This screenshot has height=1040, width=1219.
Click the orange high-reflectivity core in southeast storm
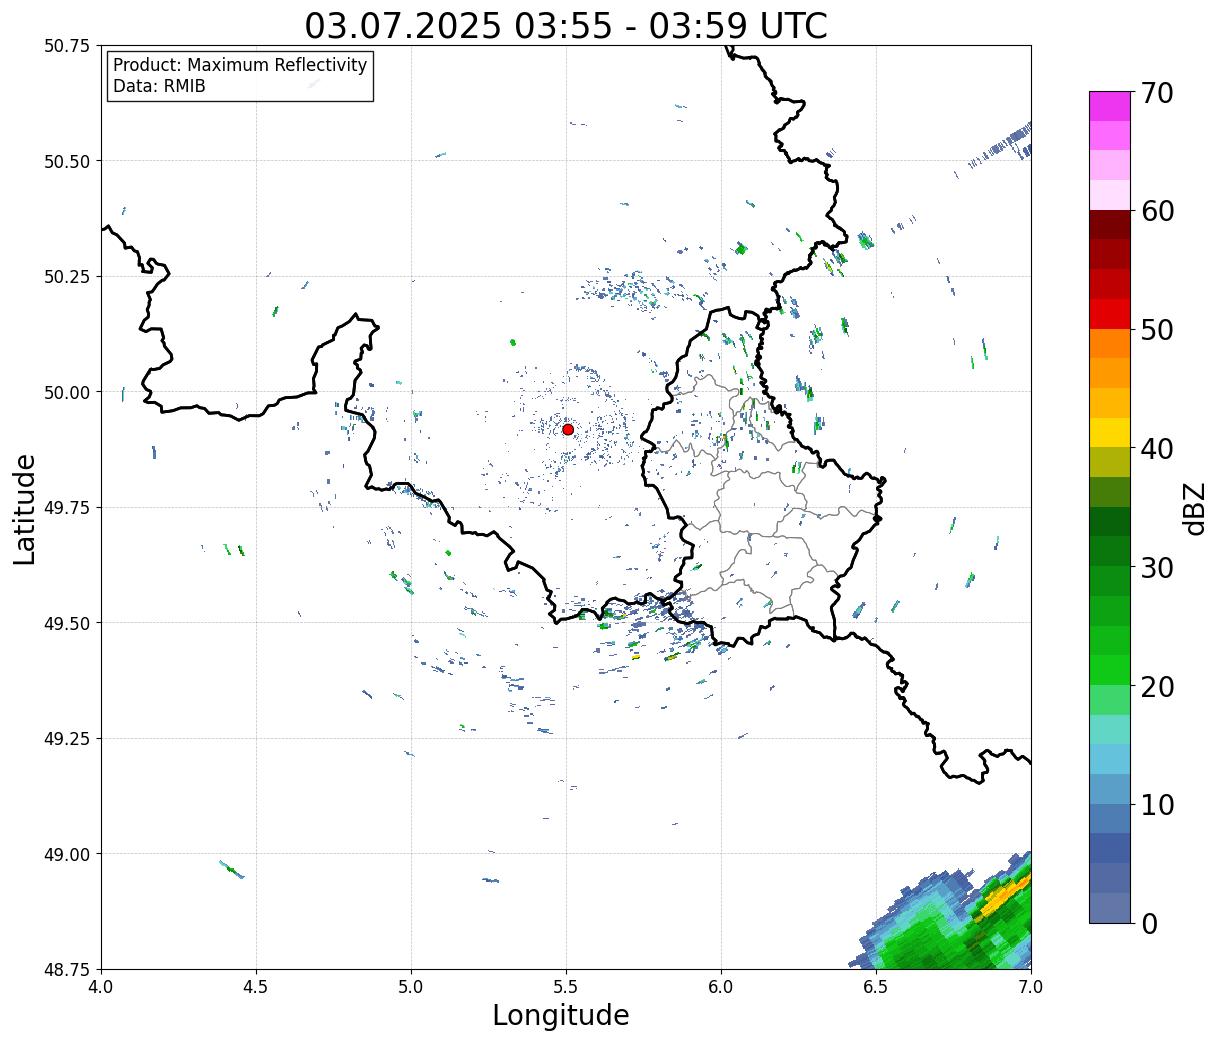1003,896
